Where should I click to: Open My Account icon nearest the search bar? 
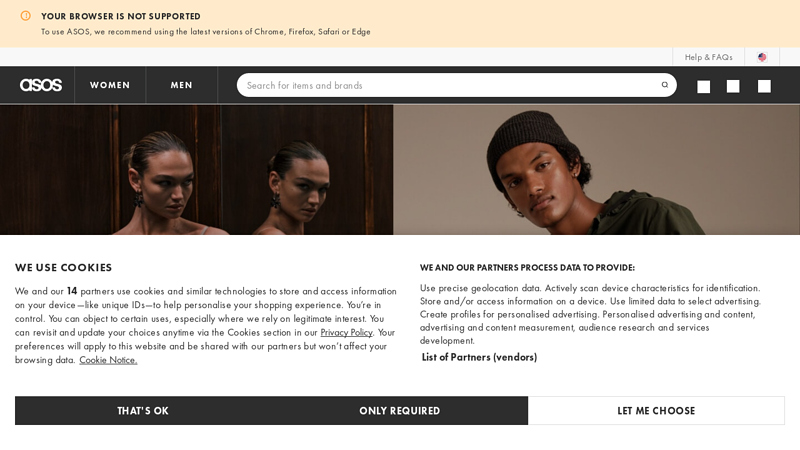[x=704, y=87]
